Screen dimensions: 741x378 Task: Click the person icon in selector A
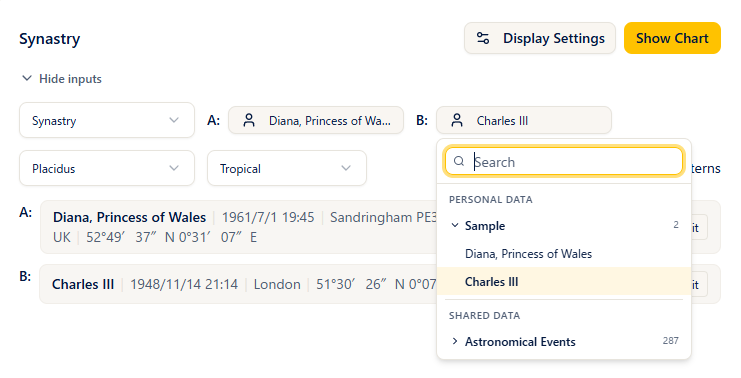pyautogui.click(x=249, y=120)
